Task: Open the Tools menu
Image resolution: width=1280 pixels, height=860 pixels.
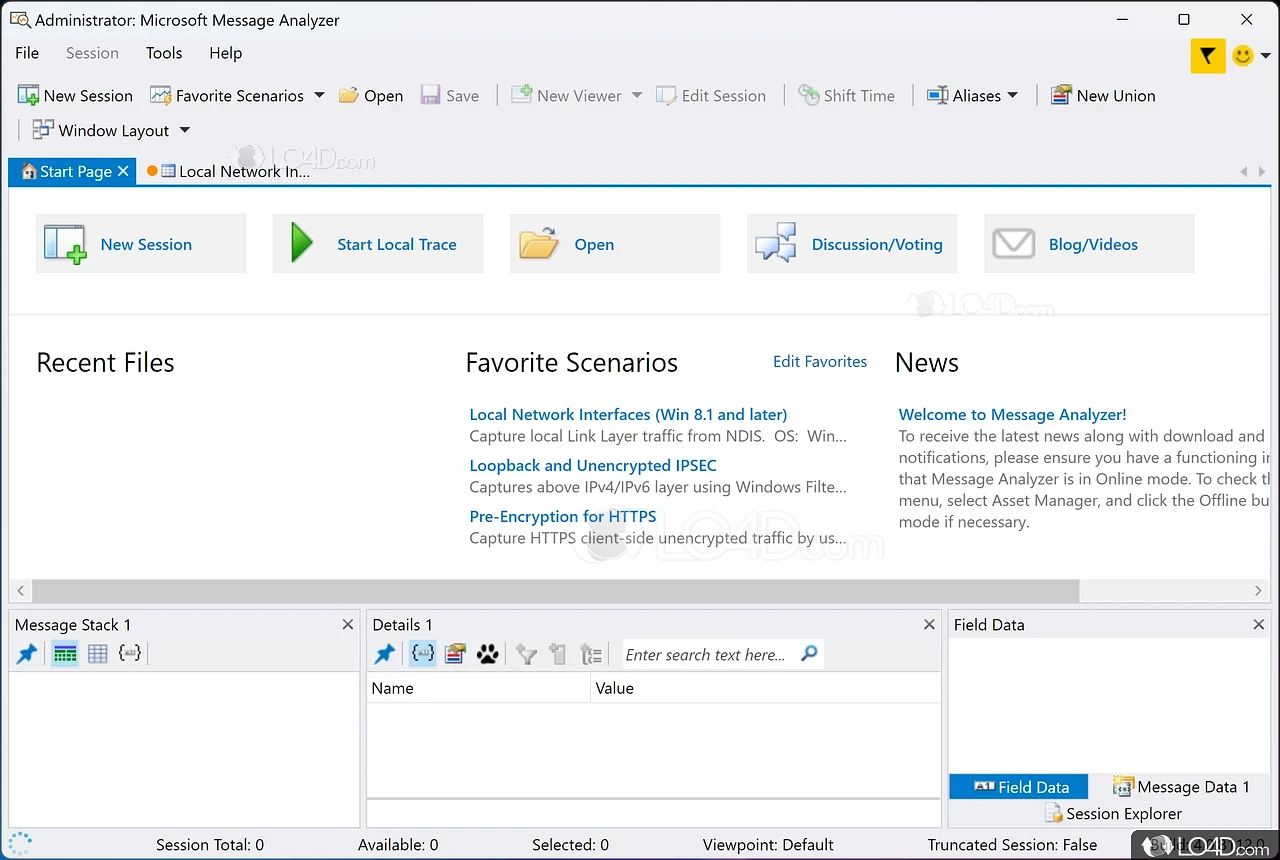Action: (164, 53)
